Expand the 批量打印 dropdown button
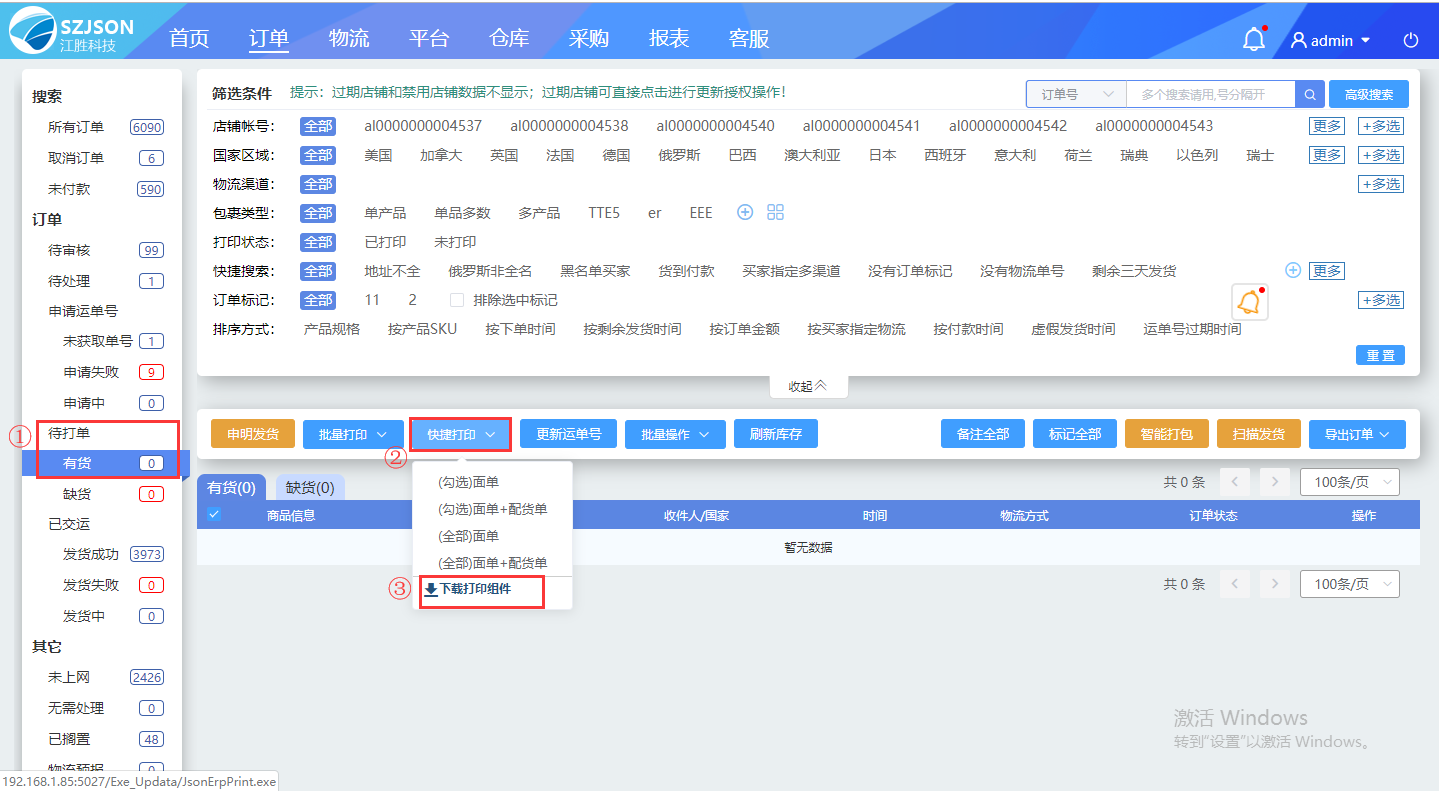The image size is (1439, 791). pos(353,434)
